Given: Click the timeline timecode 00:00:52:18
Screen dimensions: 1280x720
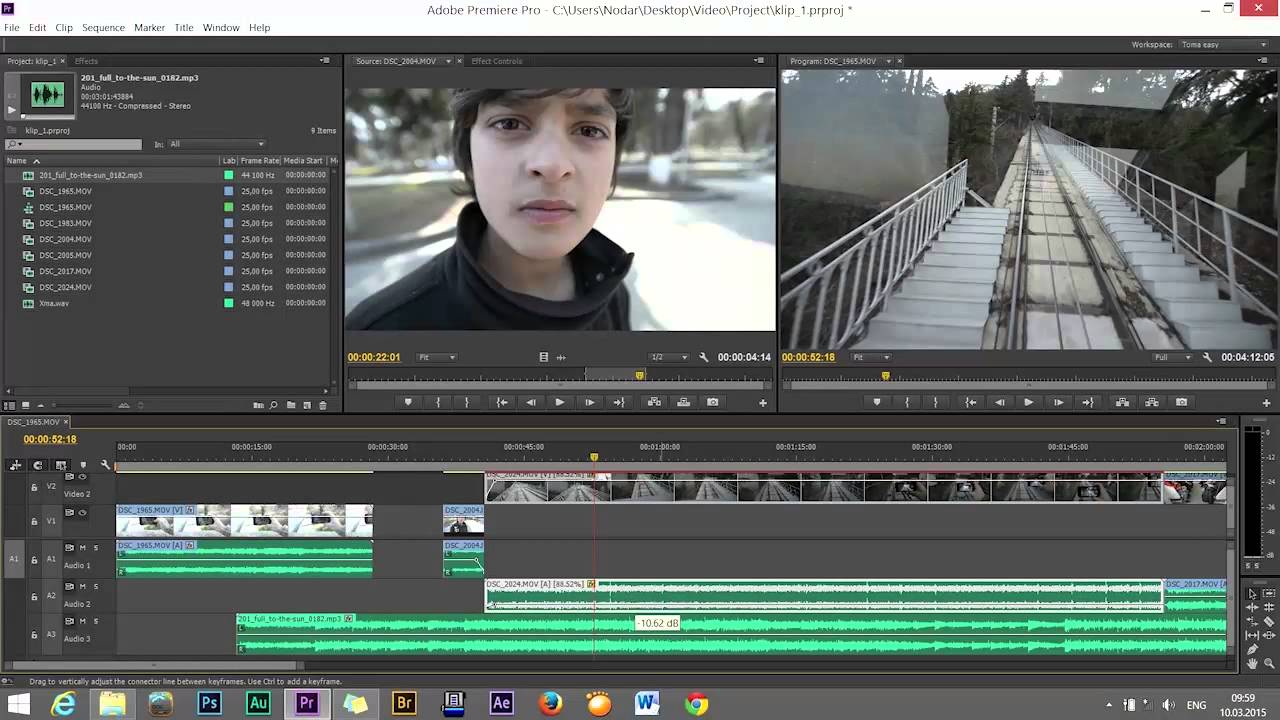Looking at the screenshot, I should pos(50,439).
